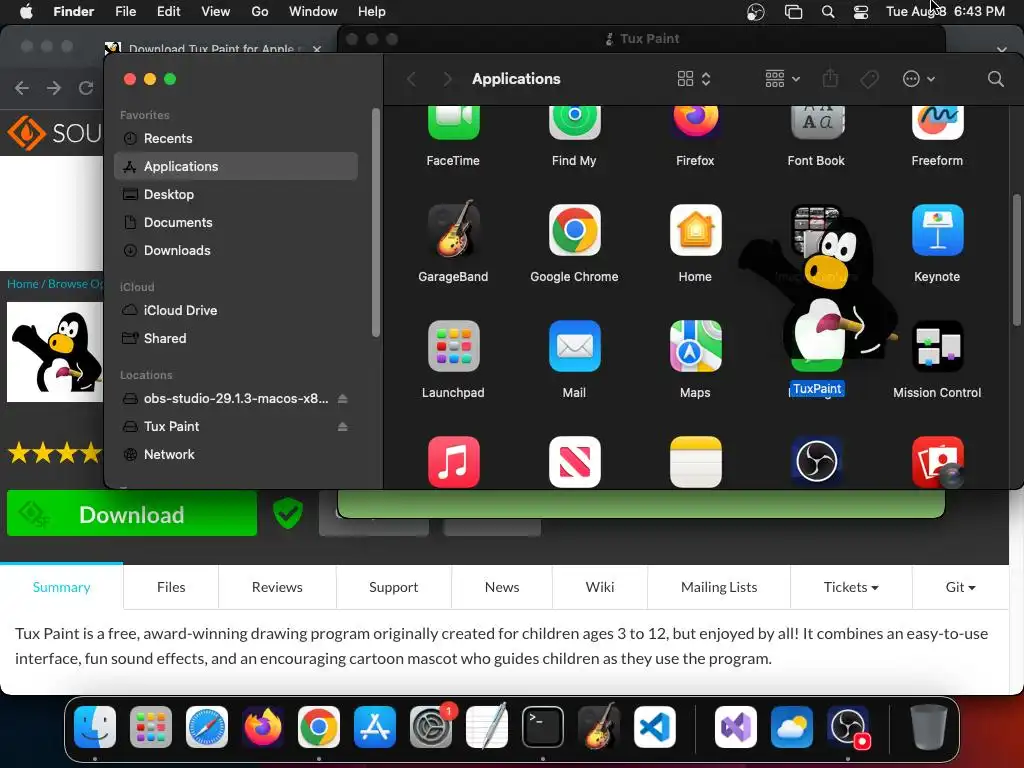
Task: Select the Photo Booth app icon
Action: pos(937,462)
